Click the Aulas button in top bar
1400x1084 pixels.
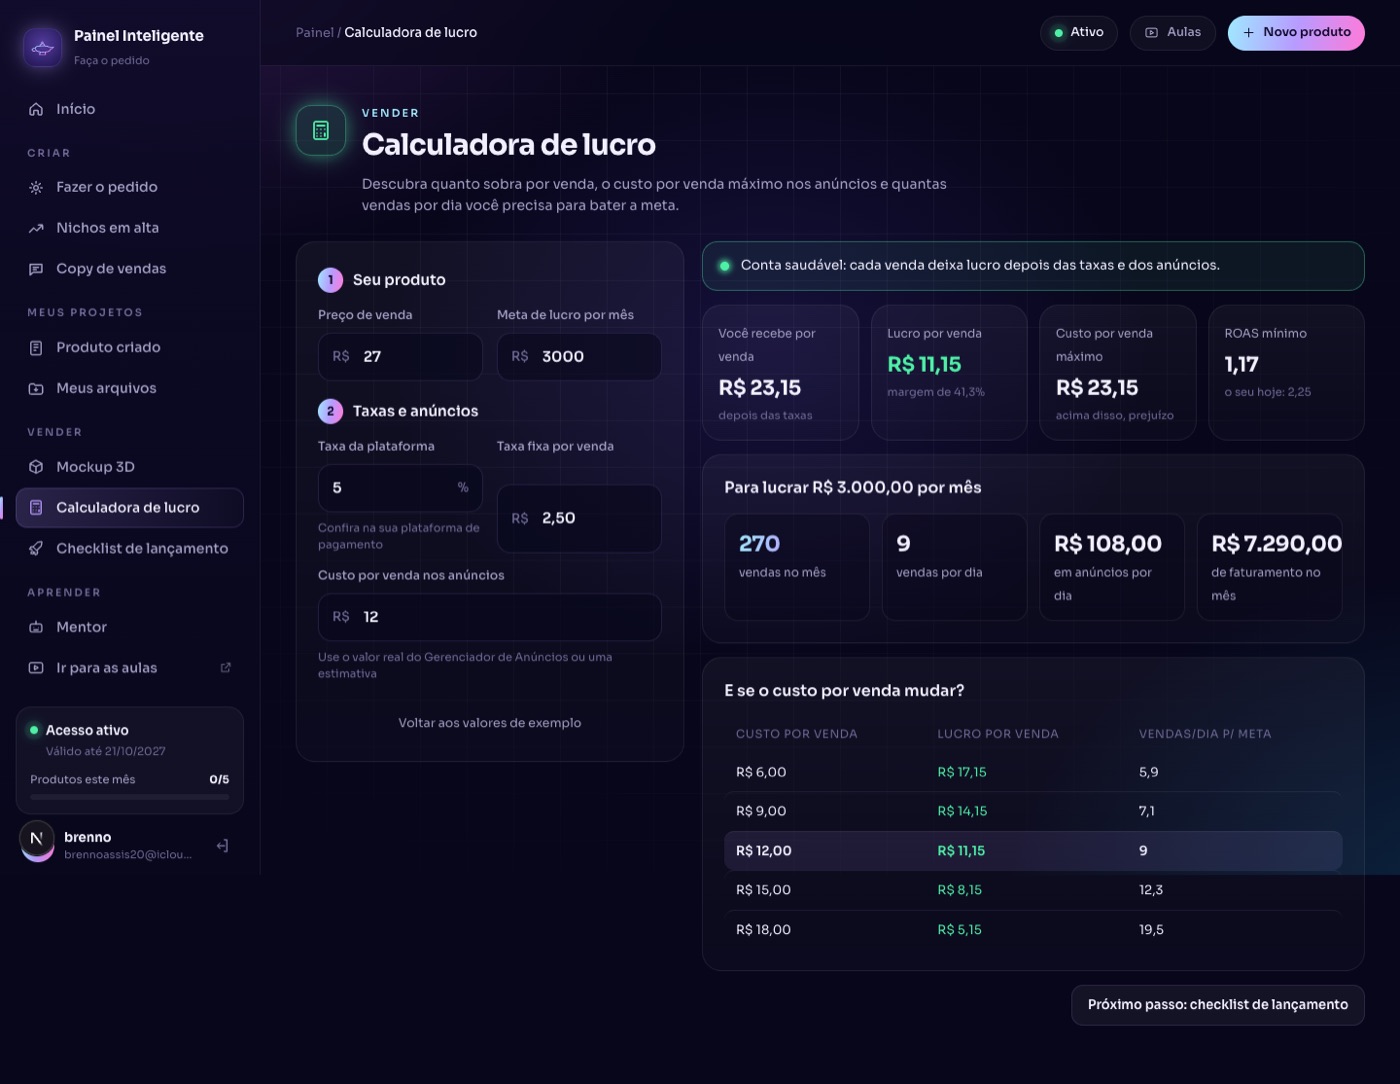tap(1173, 33)
